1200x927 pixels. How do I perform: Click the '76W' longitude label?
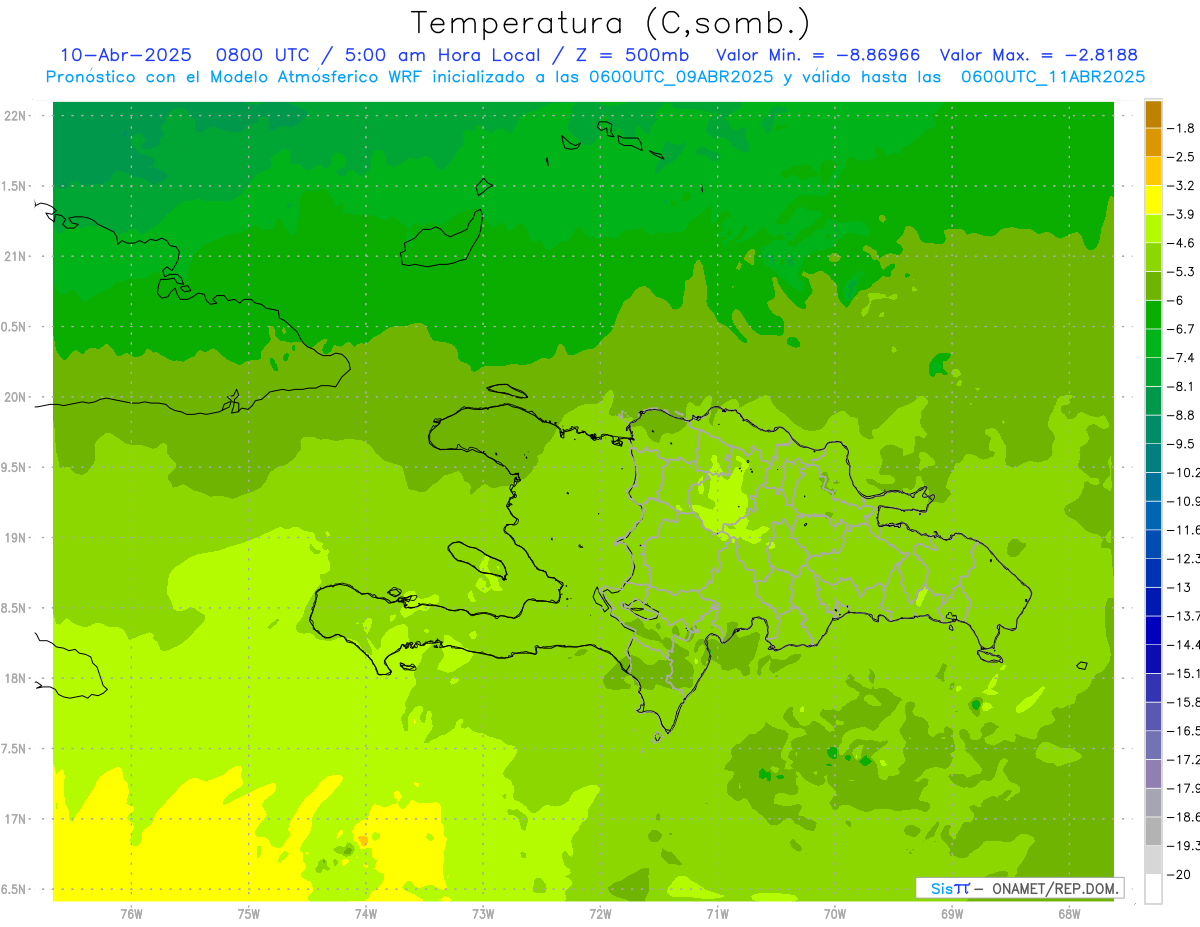(x=131, y=914)
